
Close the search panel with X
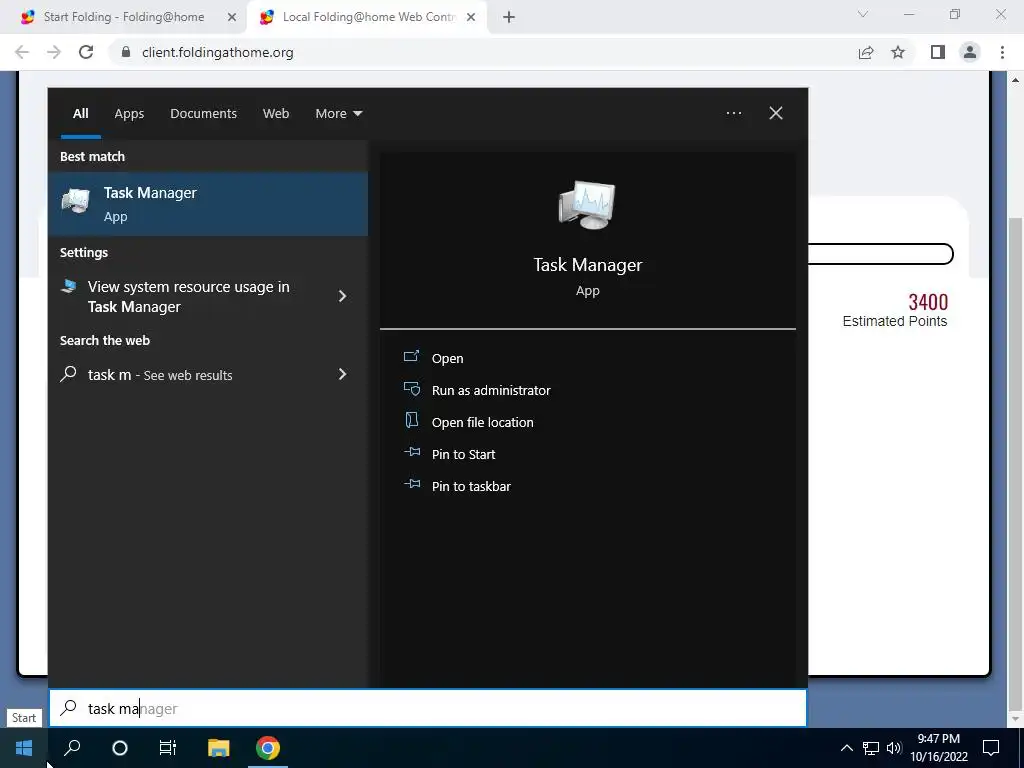776,113
